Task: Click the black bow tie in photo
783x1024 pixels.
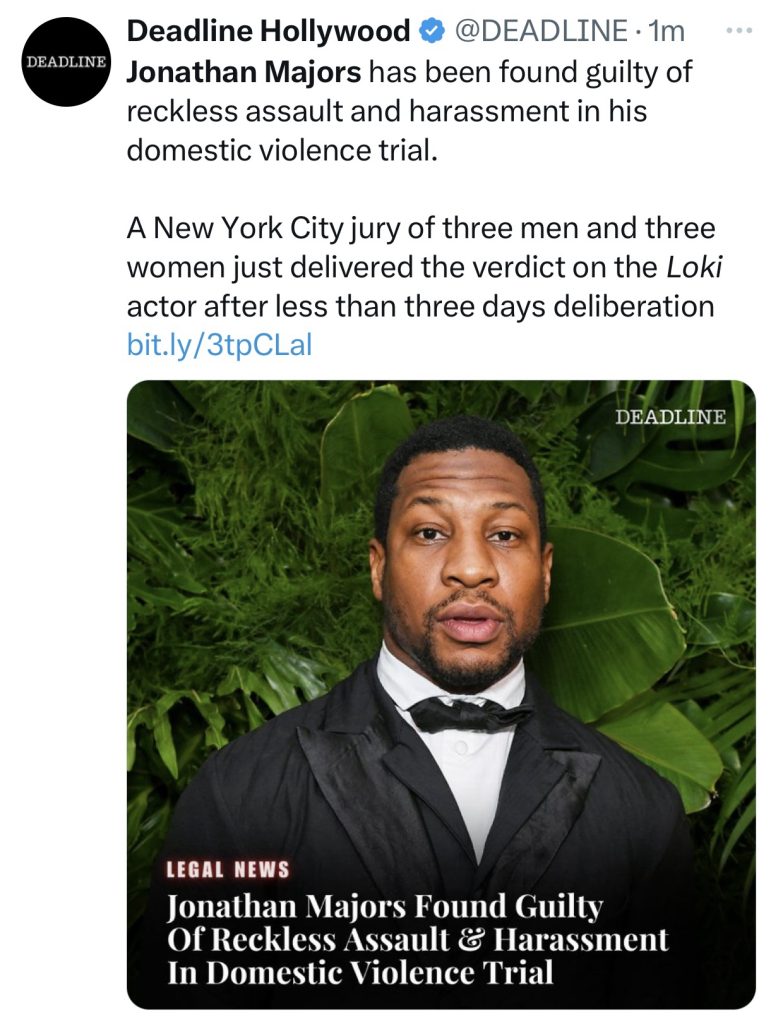Action: [x=468, y=714]
